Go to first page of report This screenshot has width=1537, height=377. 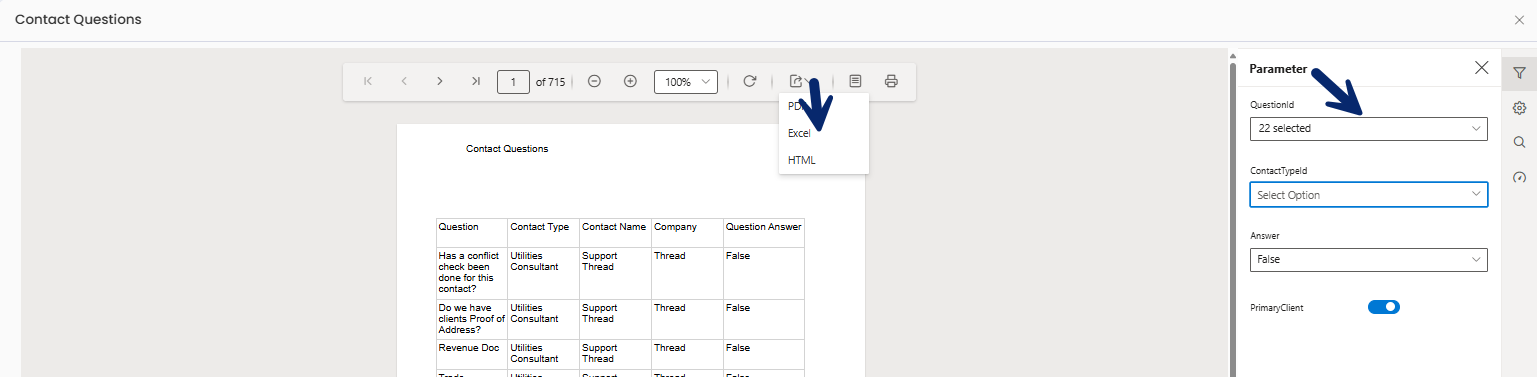coord(368,81)
